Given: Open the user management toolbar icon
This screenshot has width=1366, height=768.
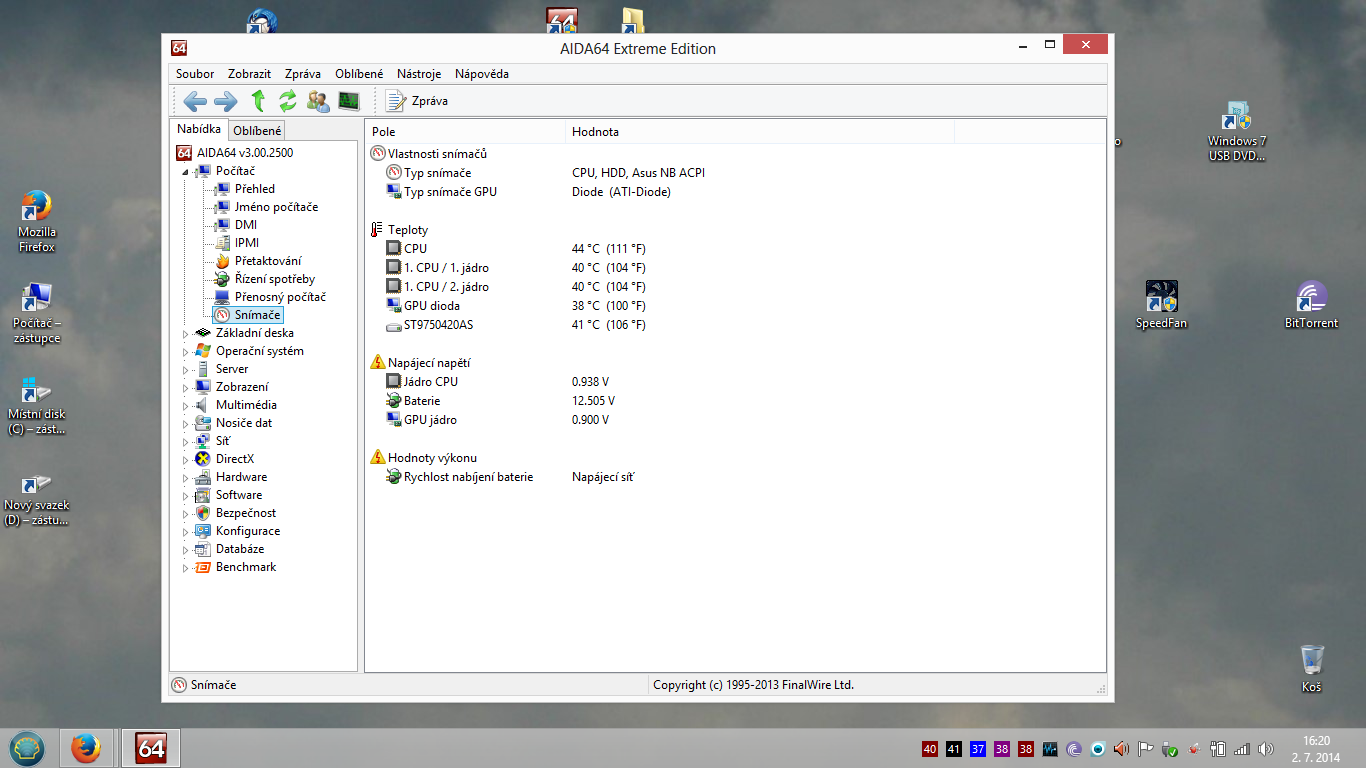Looking at the screenshot, I should click(x=318, y=101).
